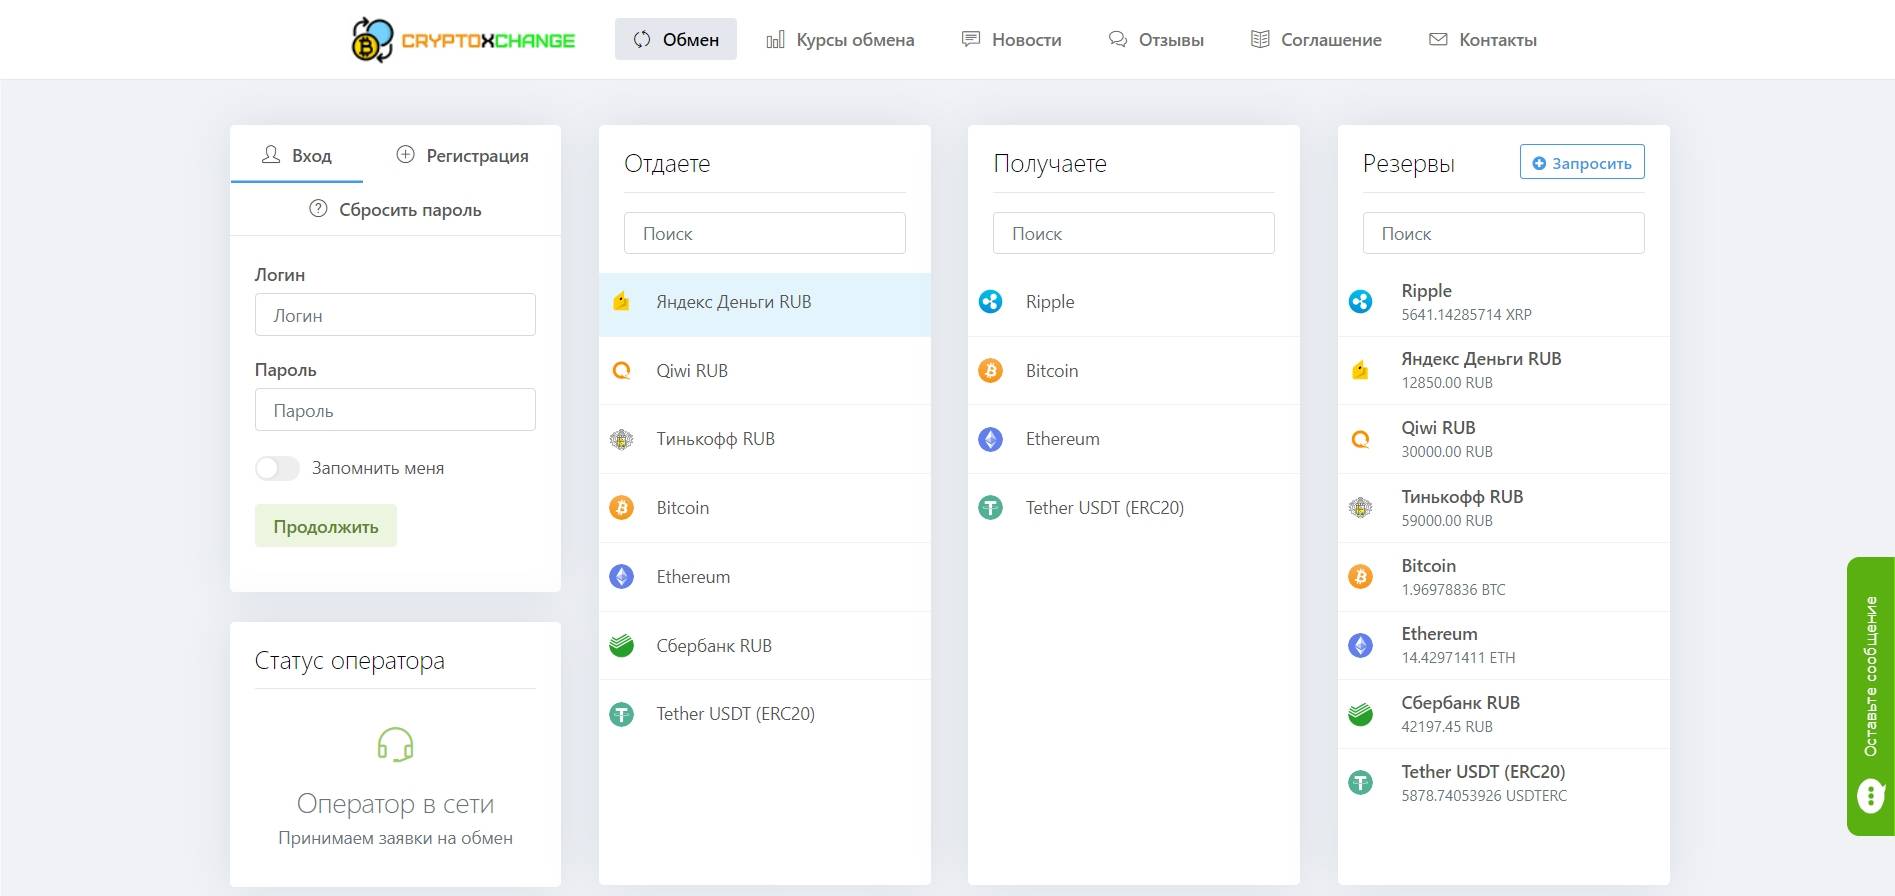This screenshot has height=896, width=1895.
Task: Open the Отзывы page
Action: 1156,39
